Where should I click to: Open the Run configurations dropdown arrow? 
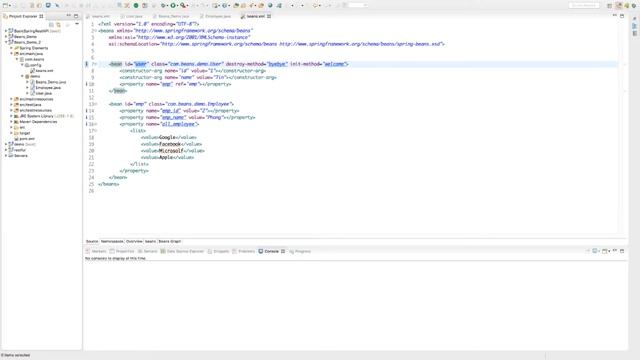pyautogui.click(x=178, y=6)
